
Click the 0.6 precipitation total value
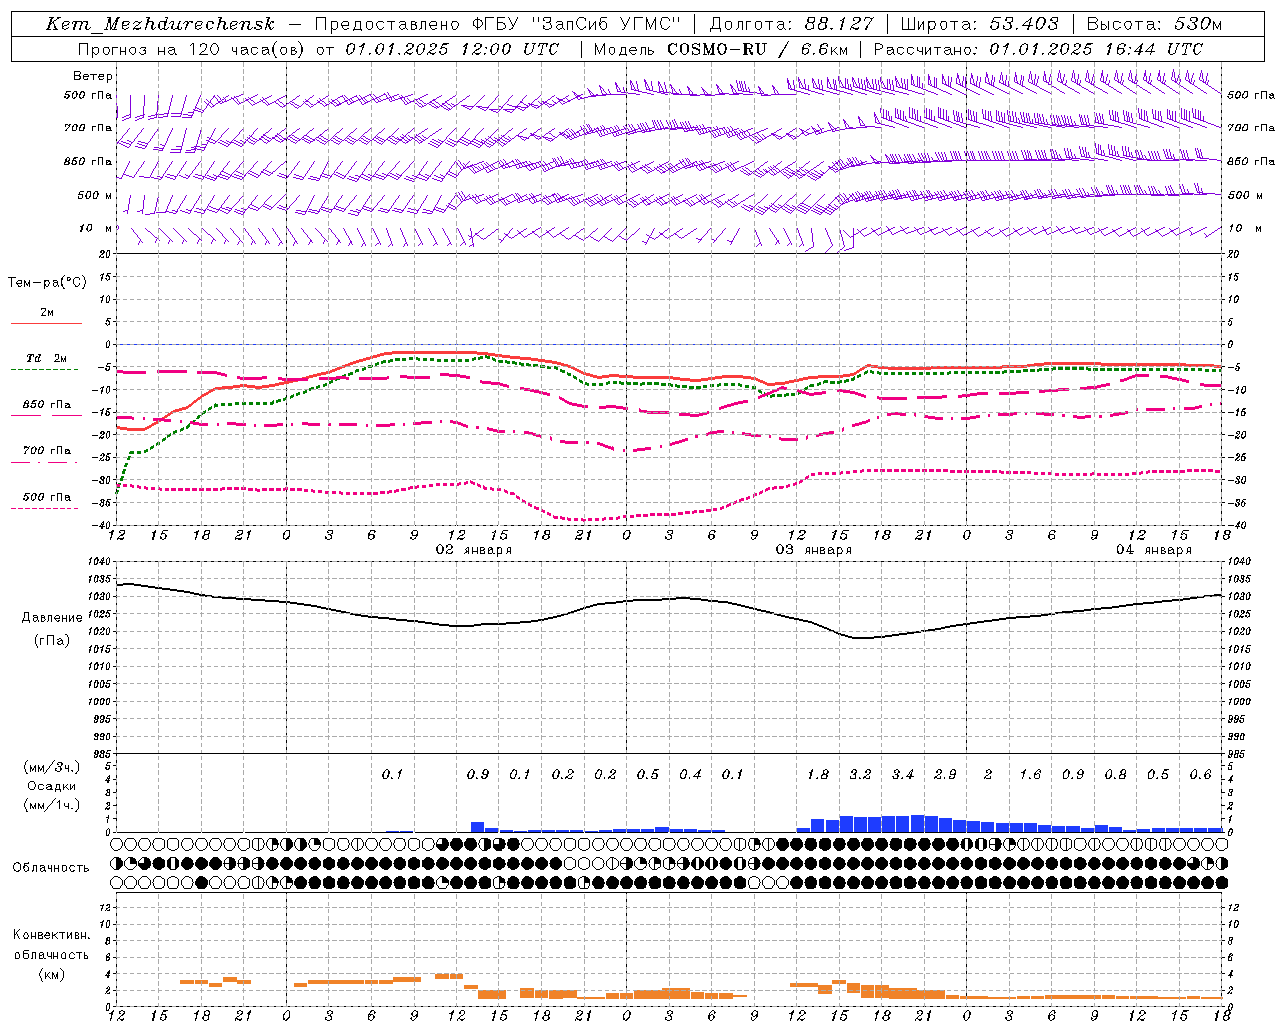tap(1200, 774)
